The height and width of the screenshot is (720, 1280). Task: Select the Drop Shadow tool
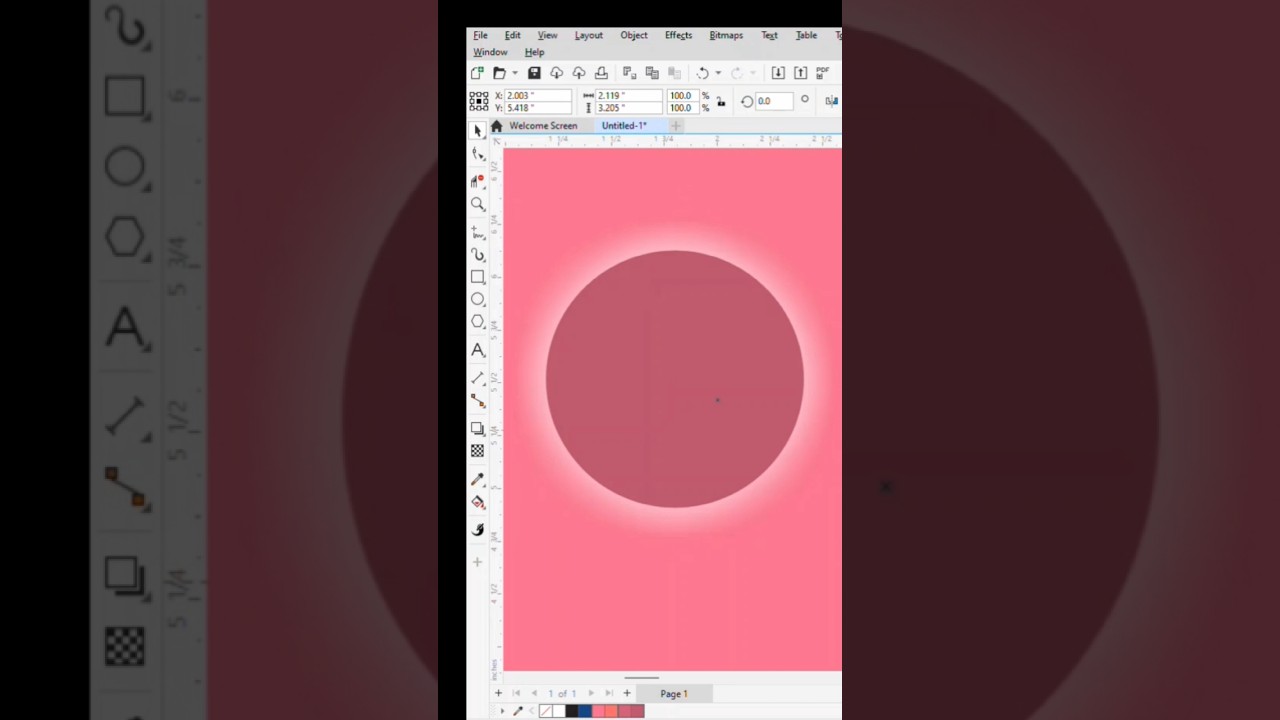click(478, 428)
